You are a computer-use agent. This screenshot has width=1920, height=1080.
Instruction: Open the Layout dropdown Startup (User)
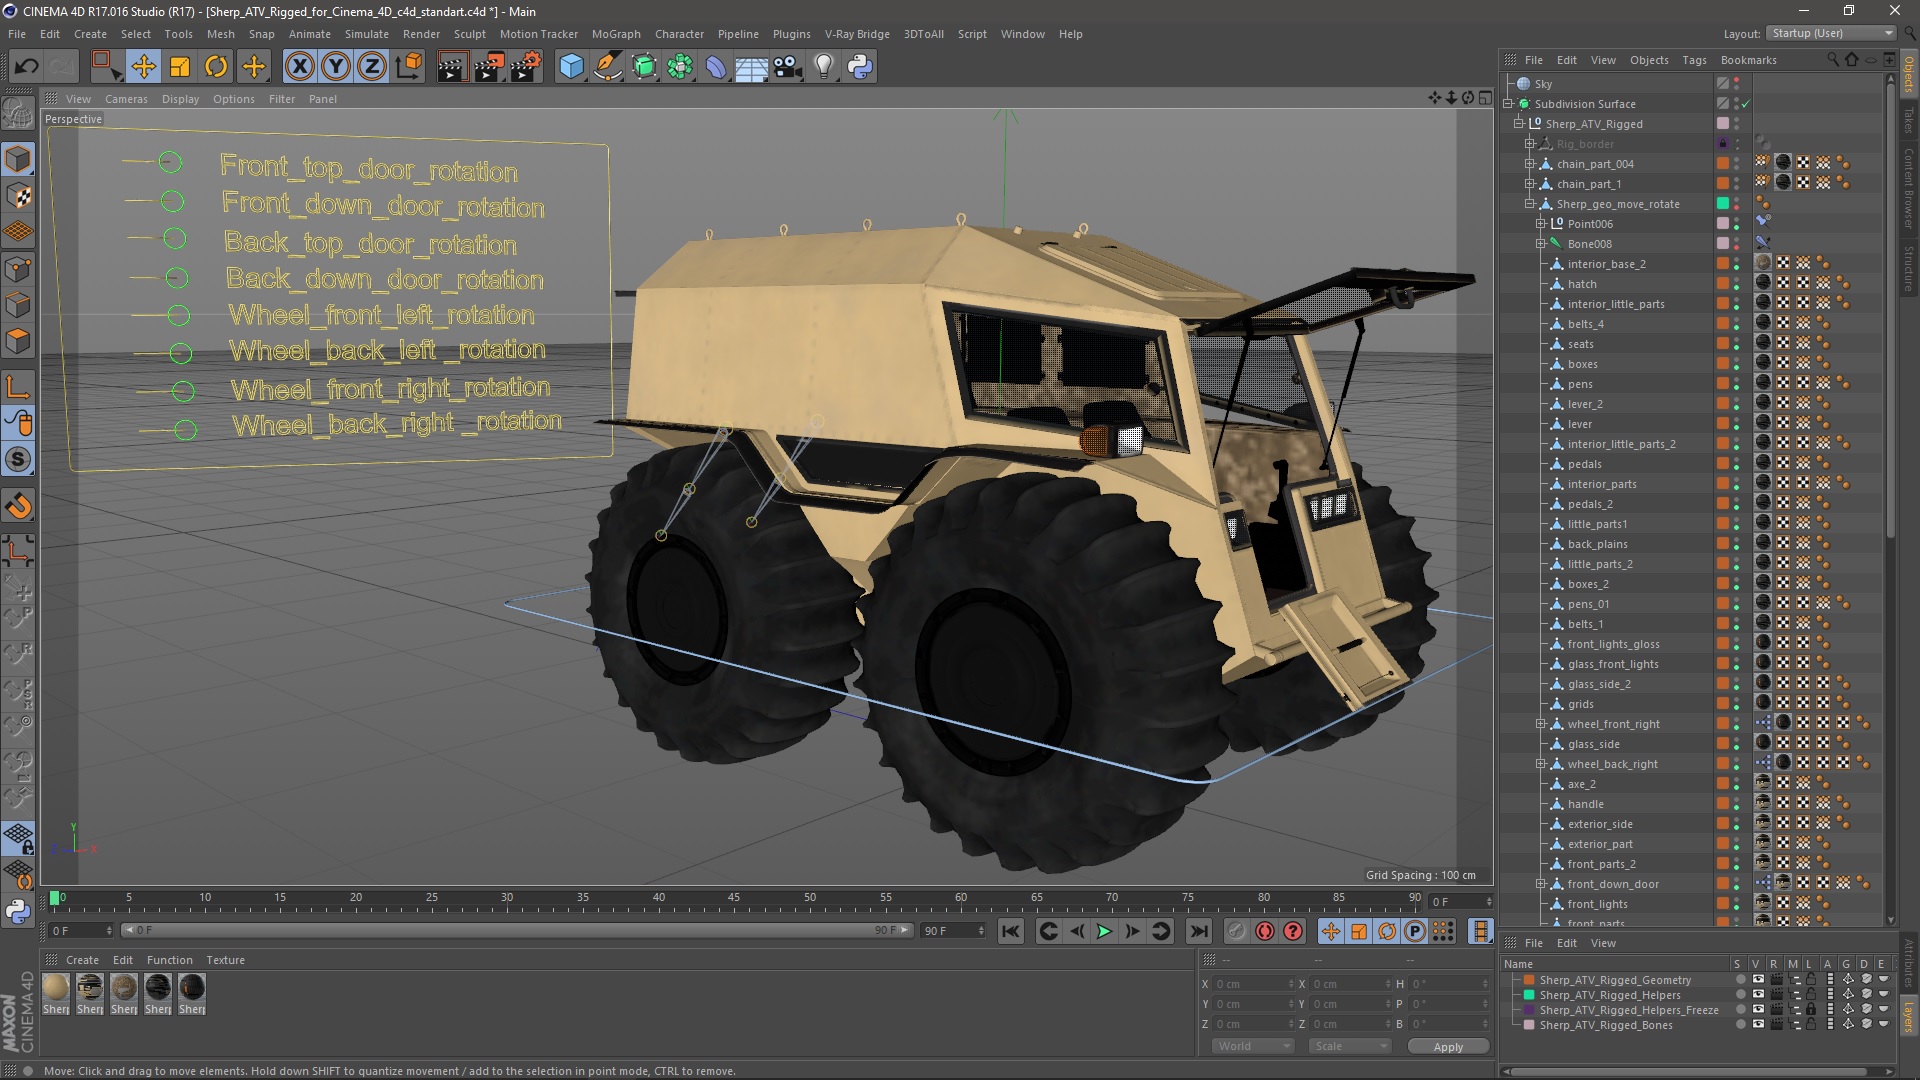1831,33
